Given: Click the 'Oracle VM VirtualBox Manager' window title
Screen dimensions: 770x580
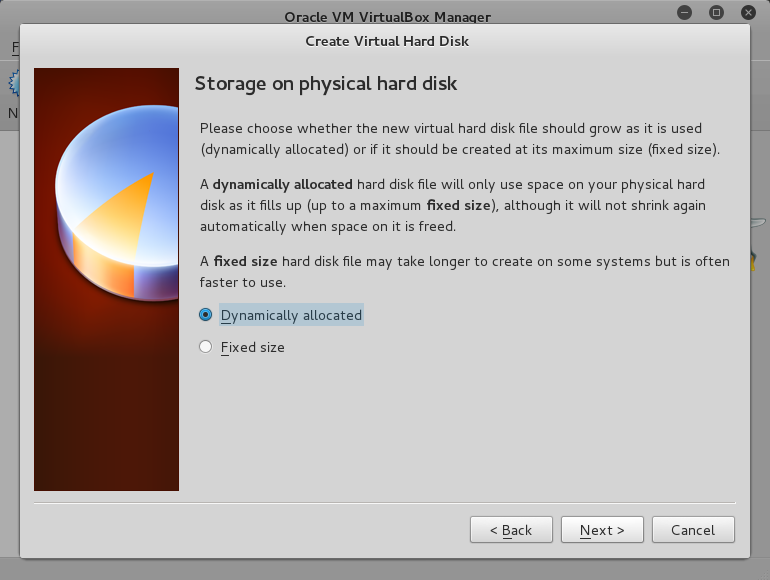Looking at the screenshot, I should [x=387, y=17].
